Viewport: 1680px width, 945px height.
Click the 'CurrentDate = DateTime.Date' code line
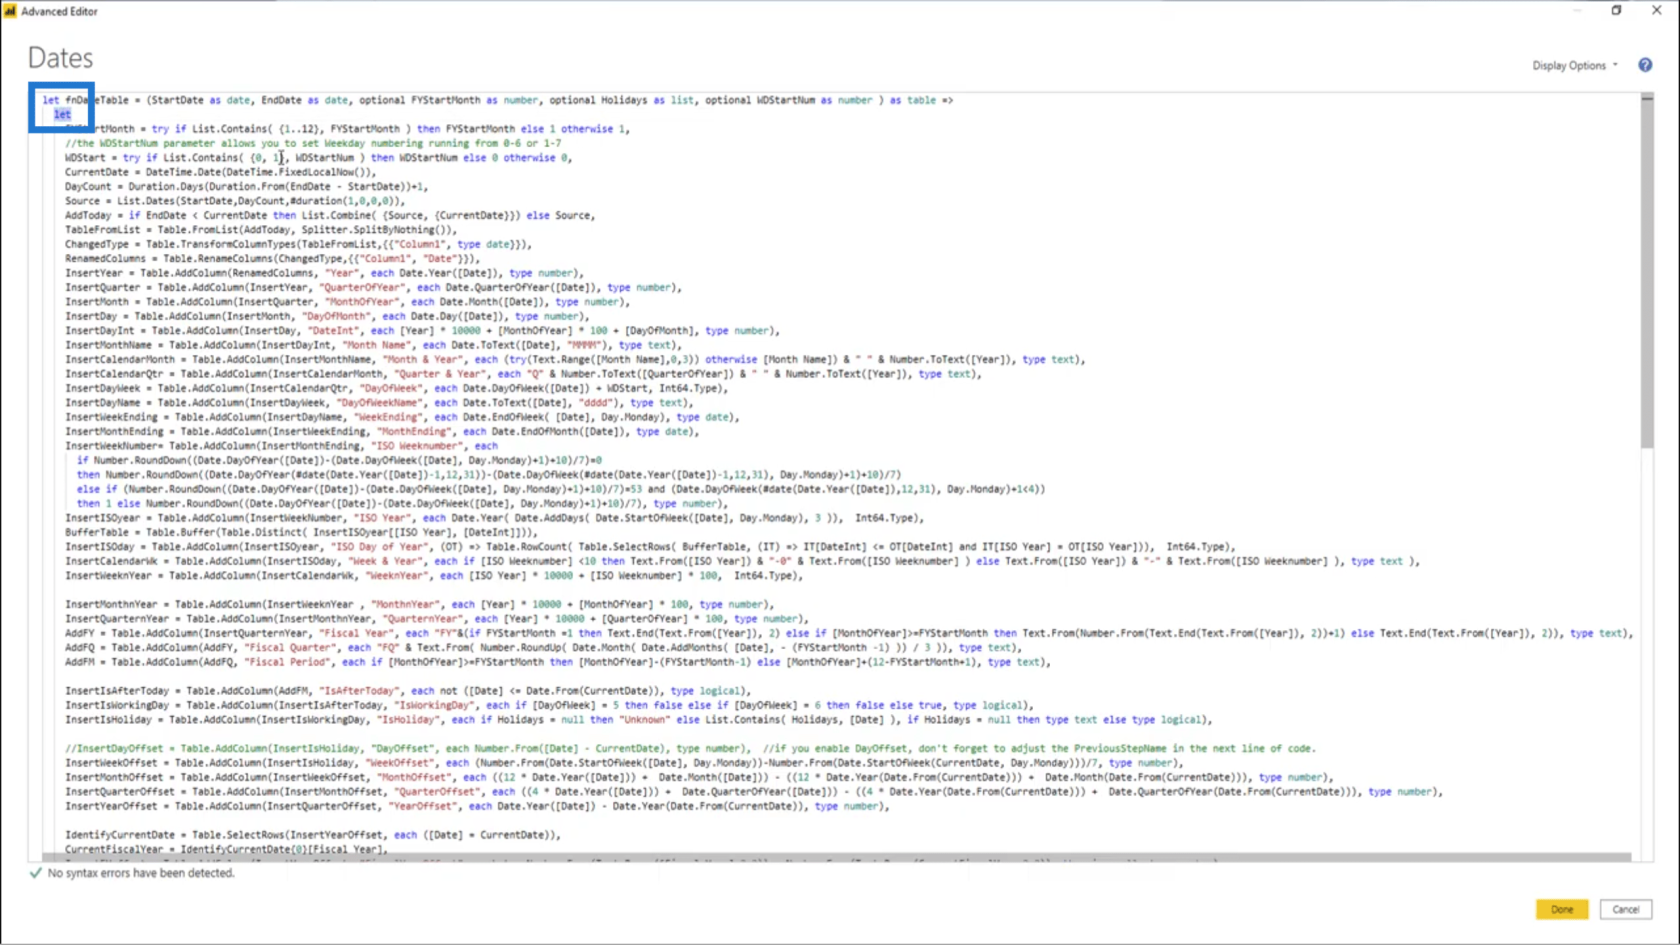(x=221, y=172)
